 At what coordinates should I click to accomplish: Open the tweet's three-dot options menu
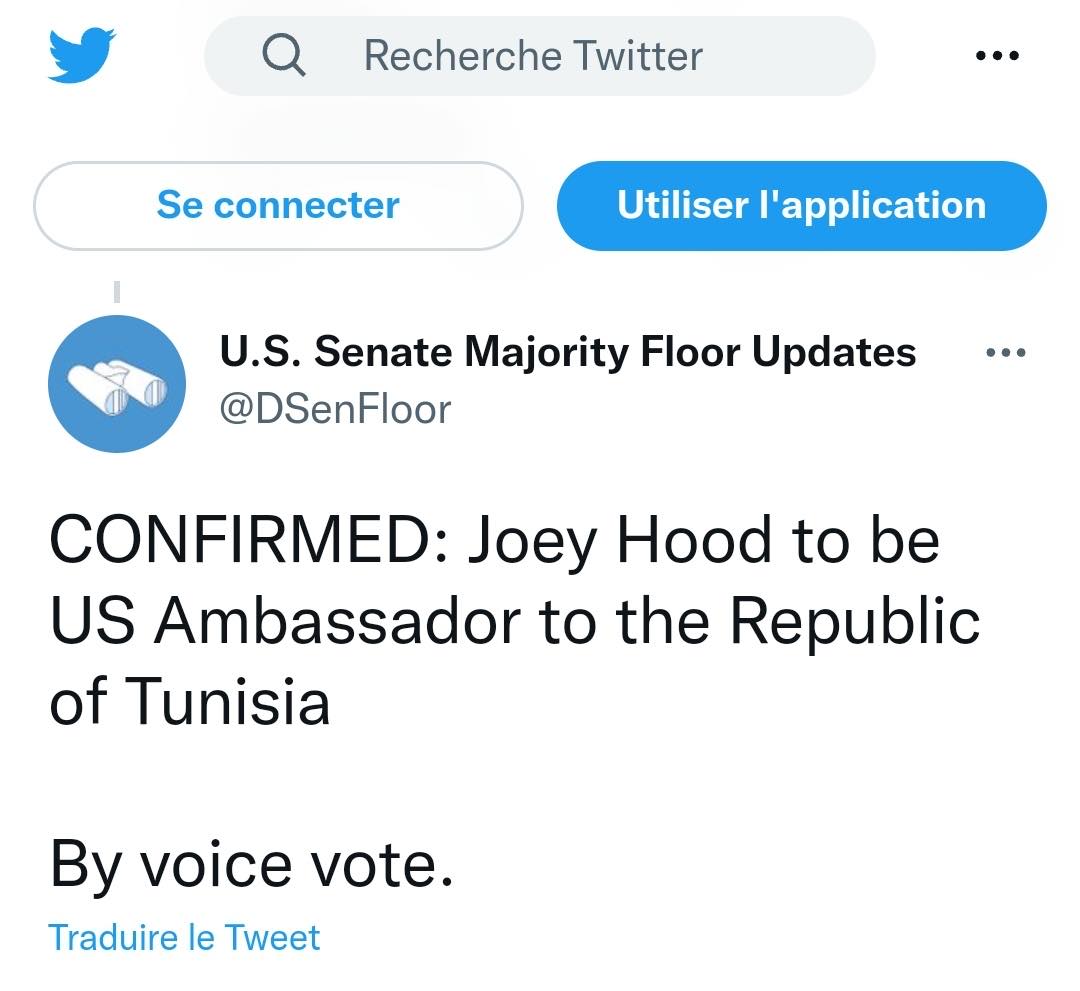pyautogui.click(x=1006, y=353)
